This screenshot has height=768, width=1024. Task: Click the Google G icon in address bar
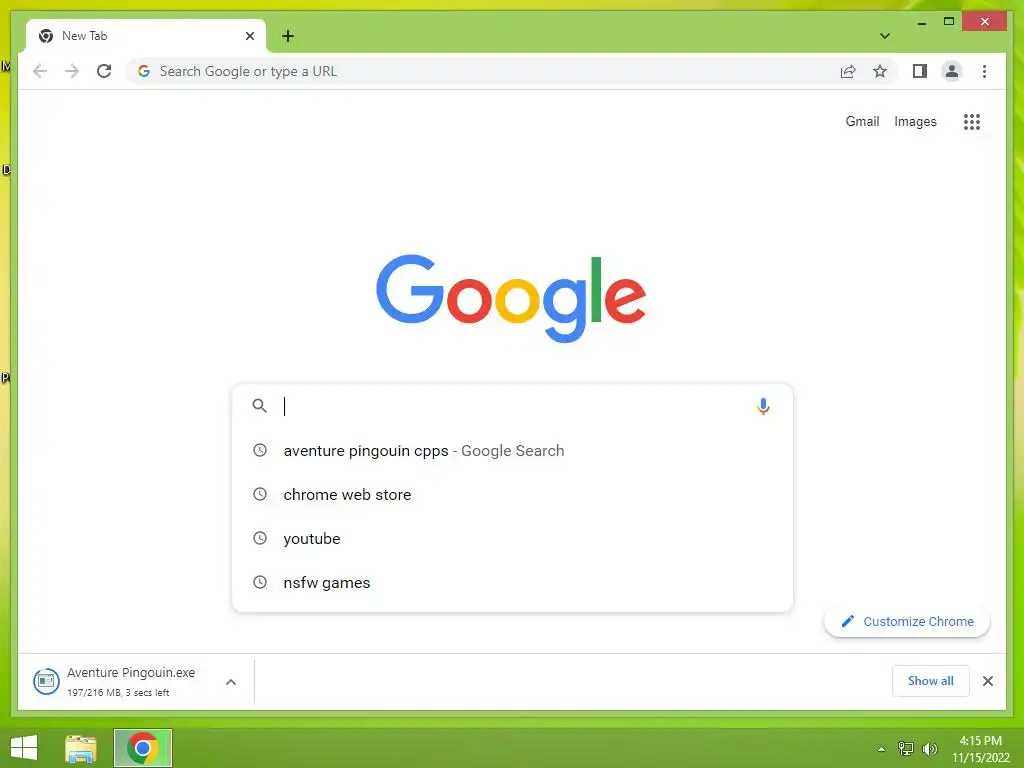click(x=144, y=71)
